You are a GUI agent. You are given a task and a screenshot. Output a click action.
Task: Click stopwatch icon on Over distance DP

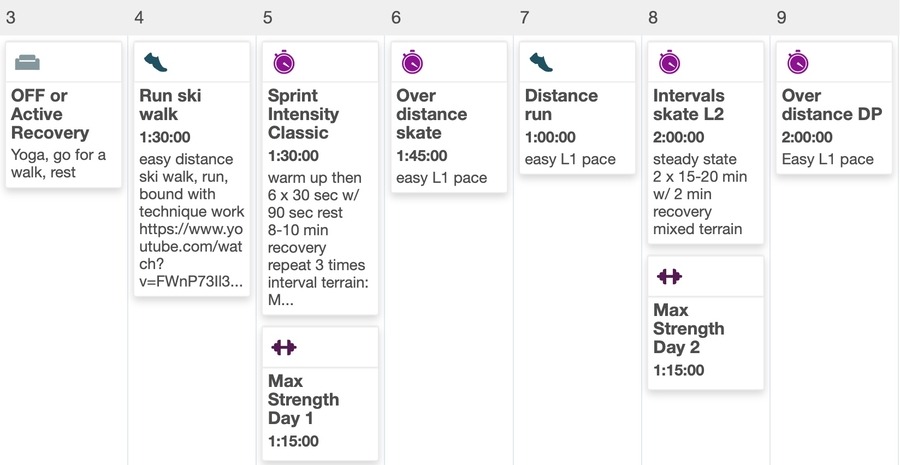coord(797,63)
